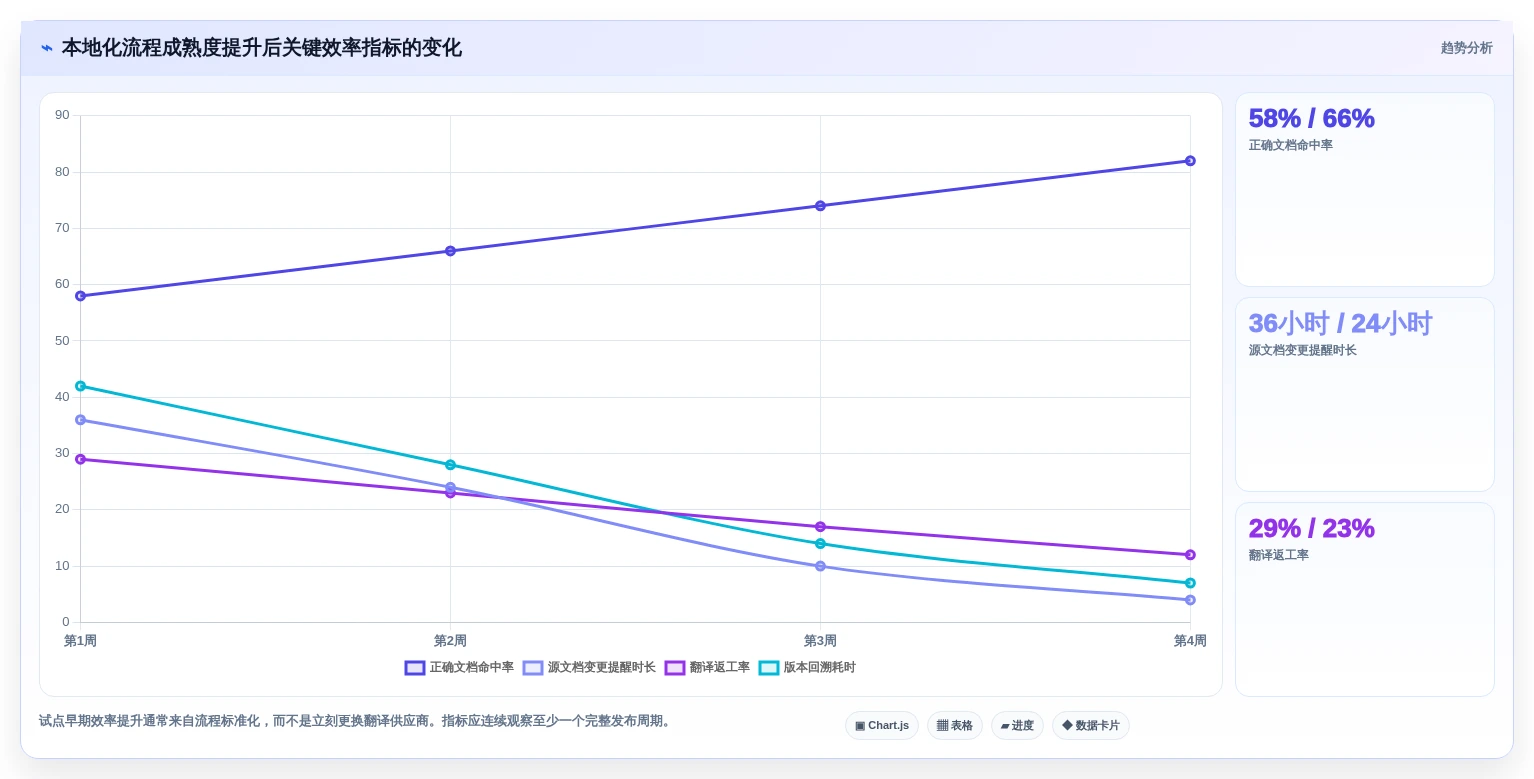Click 源文档变更提醒时长 data point at 第4周

coord(1190,600)
